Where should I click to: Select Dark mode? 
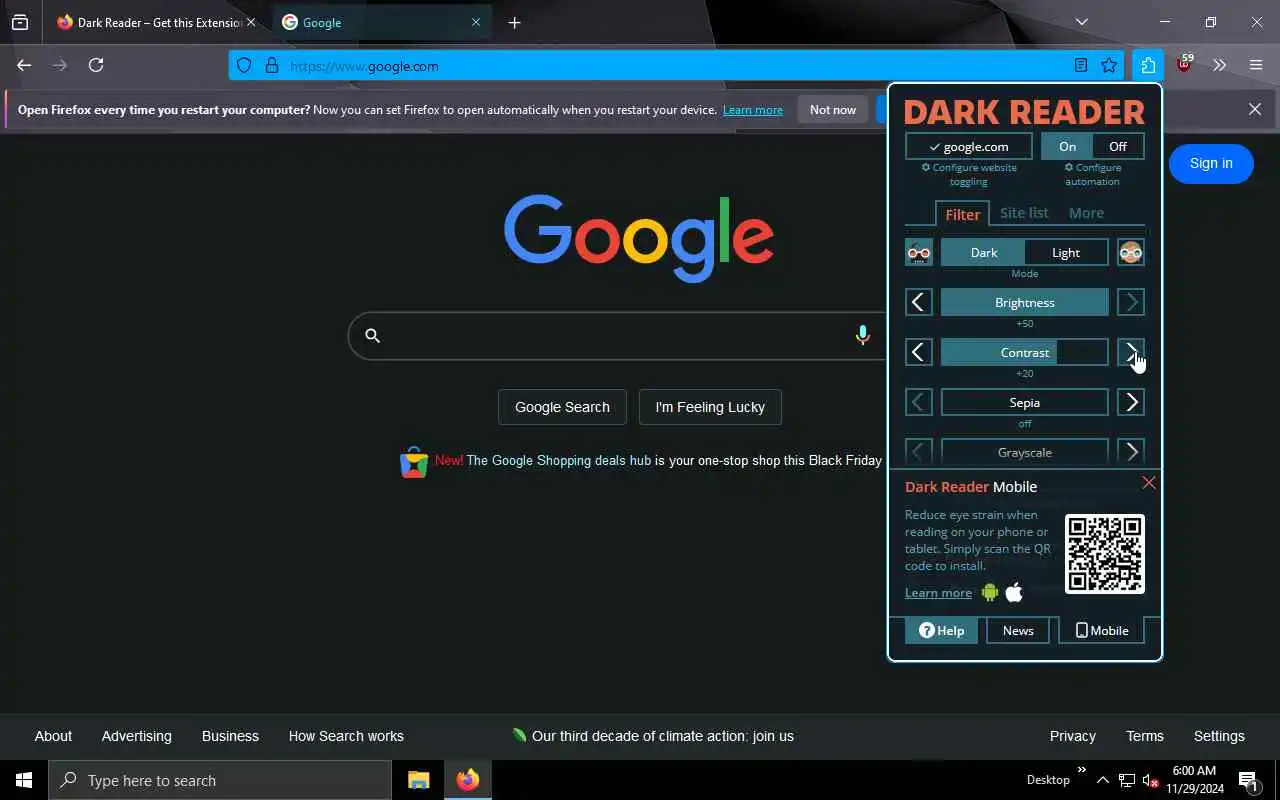(983, 252)
